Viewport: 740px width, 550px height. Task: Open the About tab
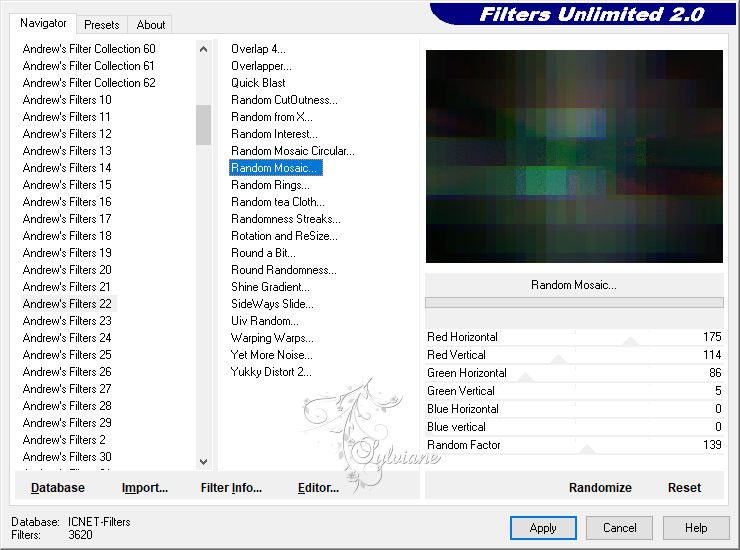pyautogui.click(x=151, y=25)
